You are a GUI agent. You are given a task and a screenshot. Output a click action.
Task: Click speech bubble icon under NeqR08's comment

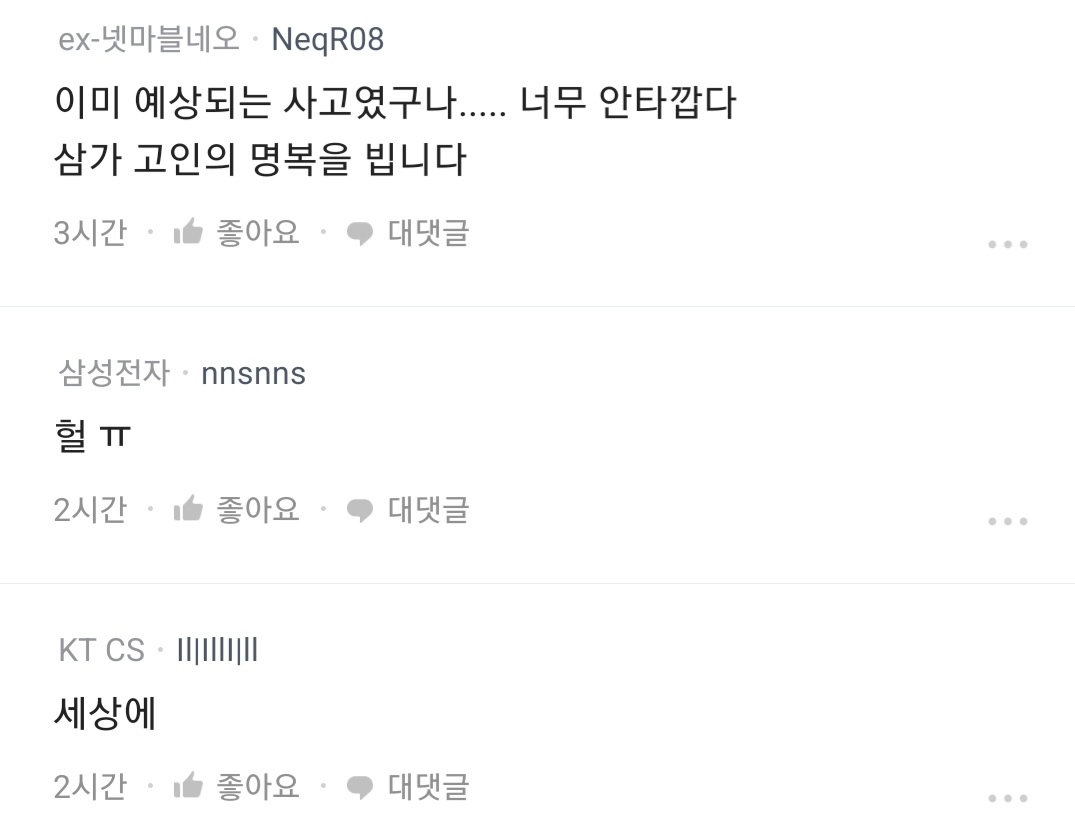[x=359, y=234]
